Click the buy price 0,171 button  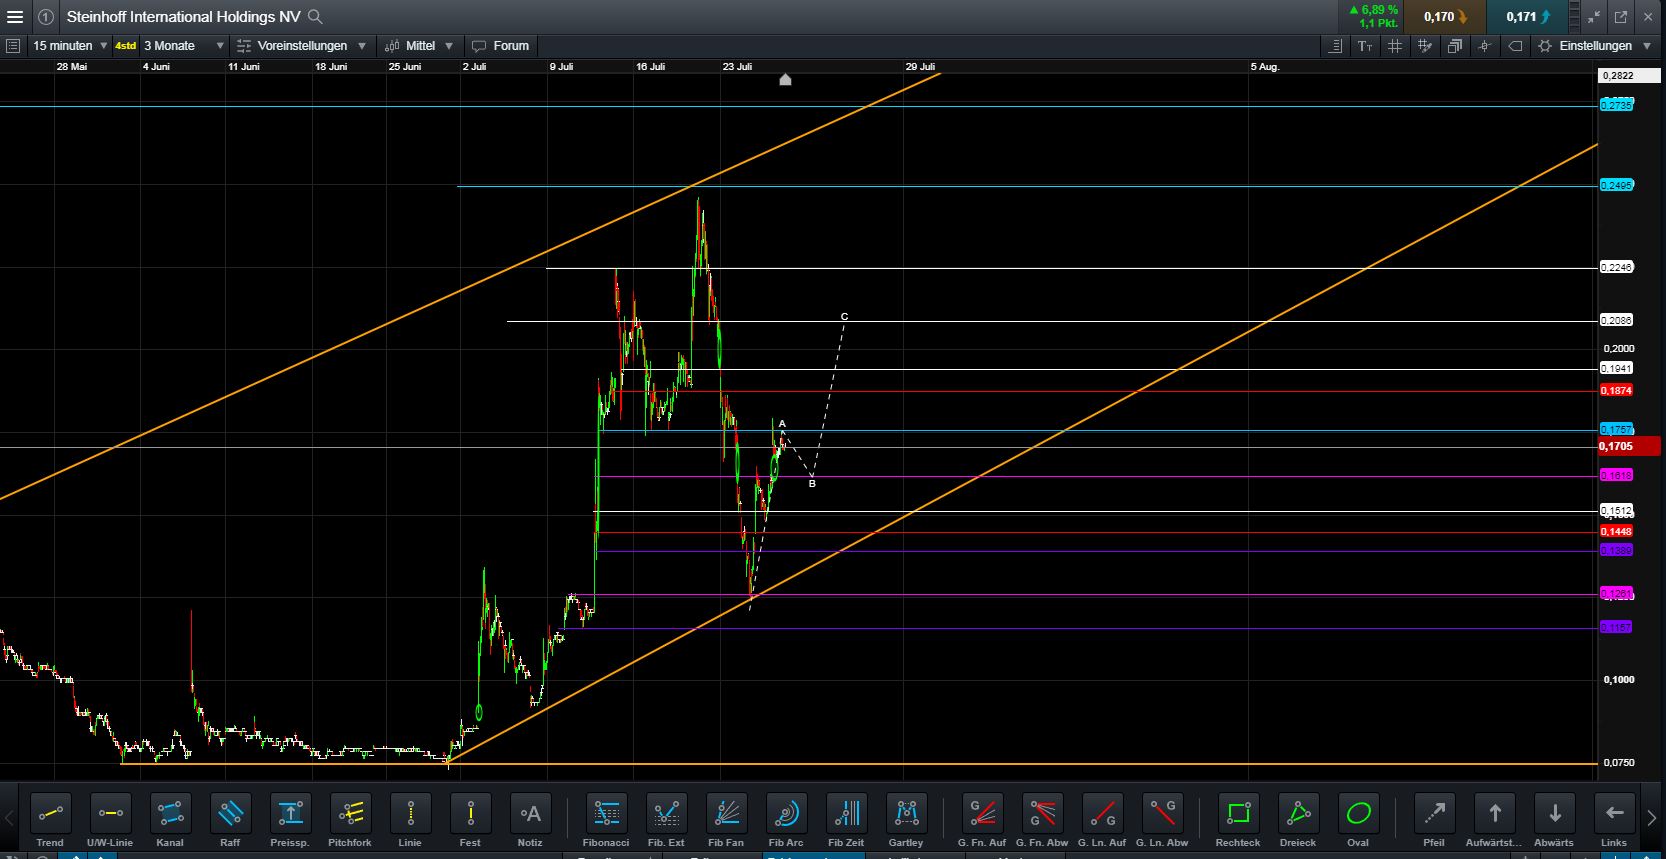pyautogui.click(x=1528, y=17)
